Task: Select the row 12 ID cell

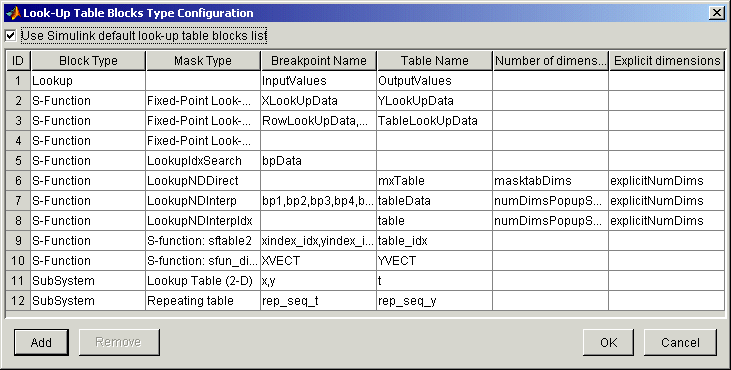Action: tap(18, 301)
